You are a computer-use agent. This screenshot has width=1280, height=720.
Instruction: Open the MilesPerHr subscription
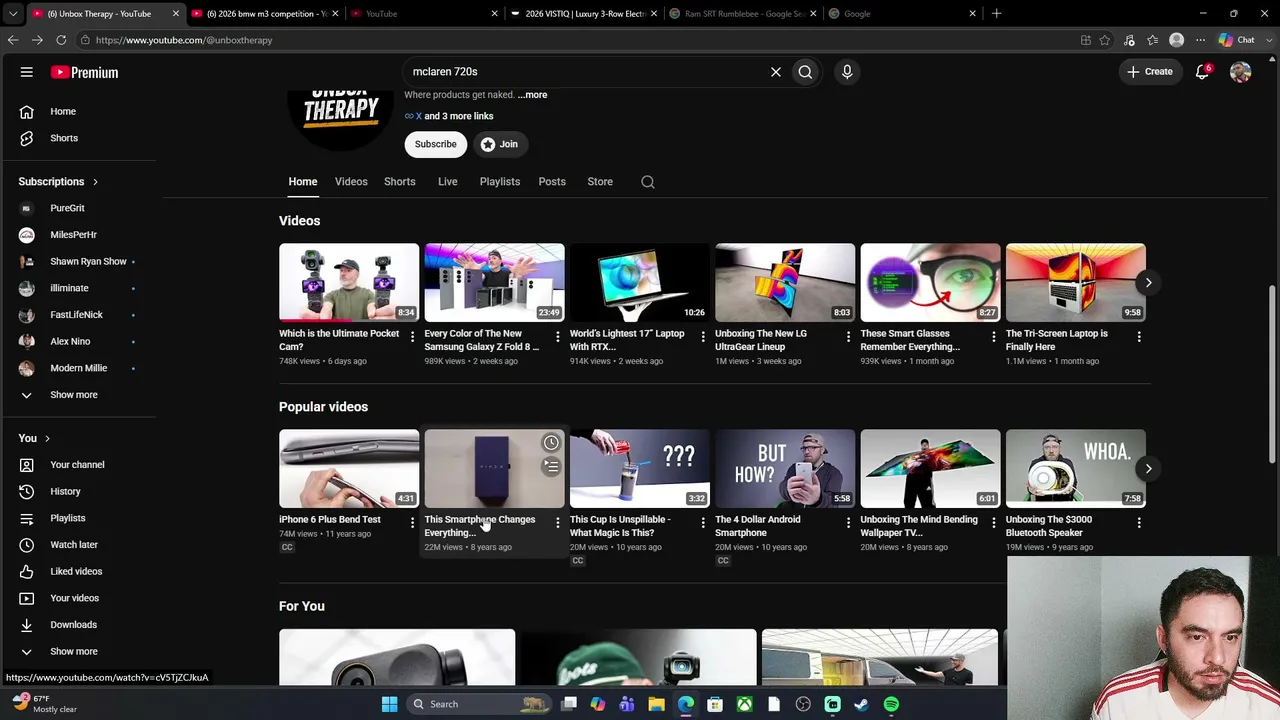[x=74, y=235]
